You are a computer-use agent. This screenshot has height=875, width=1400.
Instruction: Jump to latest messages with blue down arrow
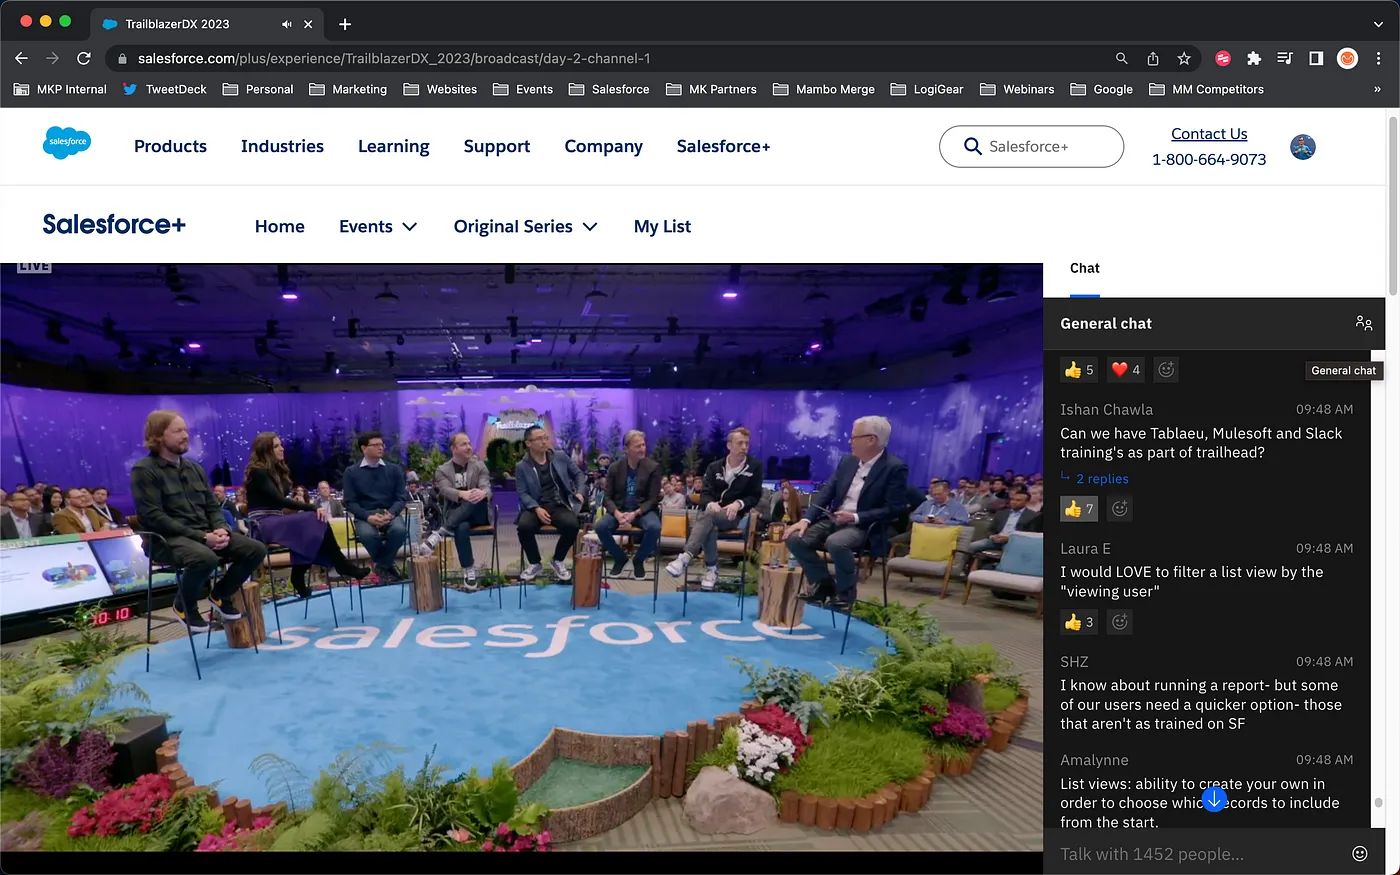coord(1214,799)
